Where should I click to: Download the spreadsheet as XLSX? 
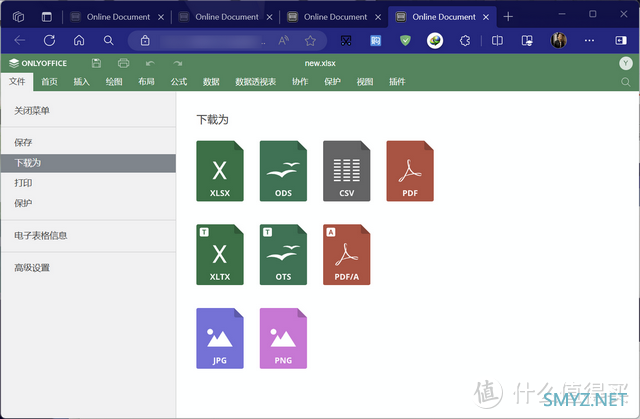click(220, 171)
